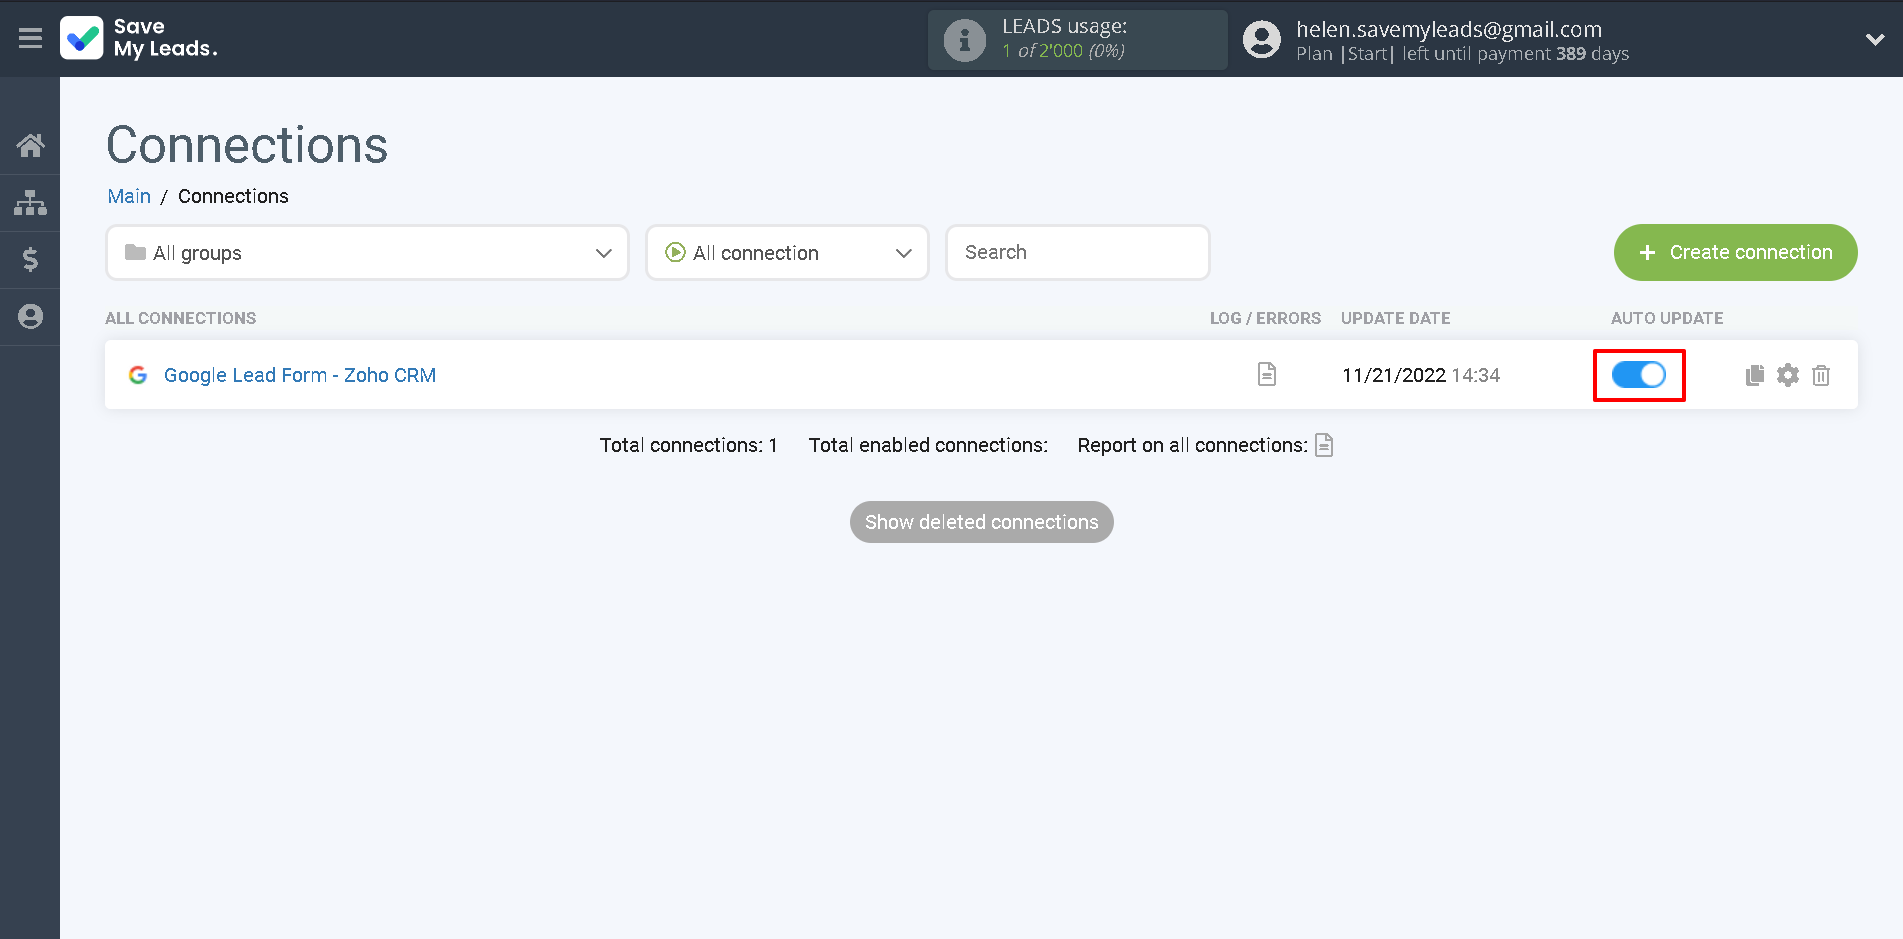Open the Home sidebar icon

30,146
